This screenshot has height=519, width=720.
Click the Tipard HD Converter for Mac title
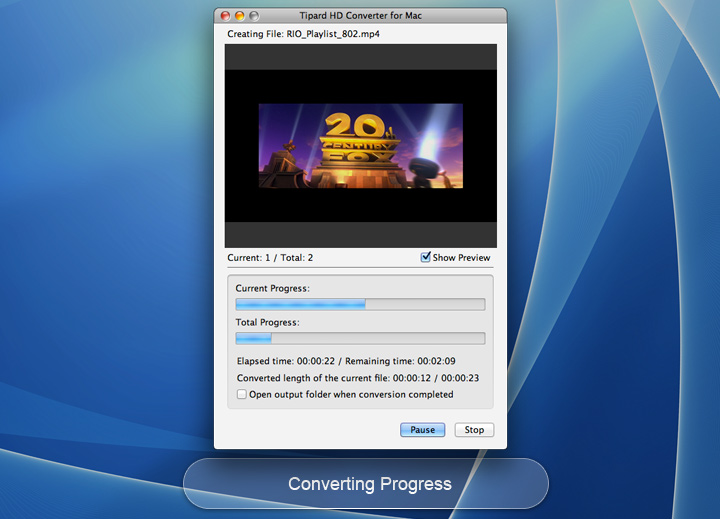pyautogui.click(x=360, y=16)
